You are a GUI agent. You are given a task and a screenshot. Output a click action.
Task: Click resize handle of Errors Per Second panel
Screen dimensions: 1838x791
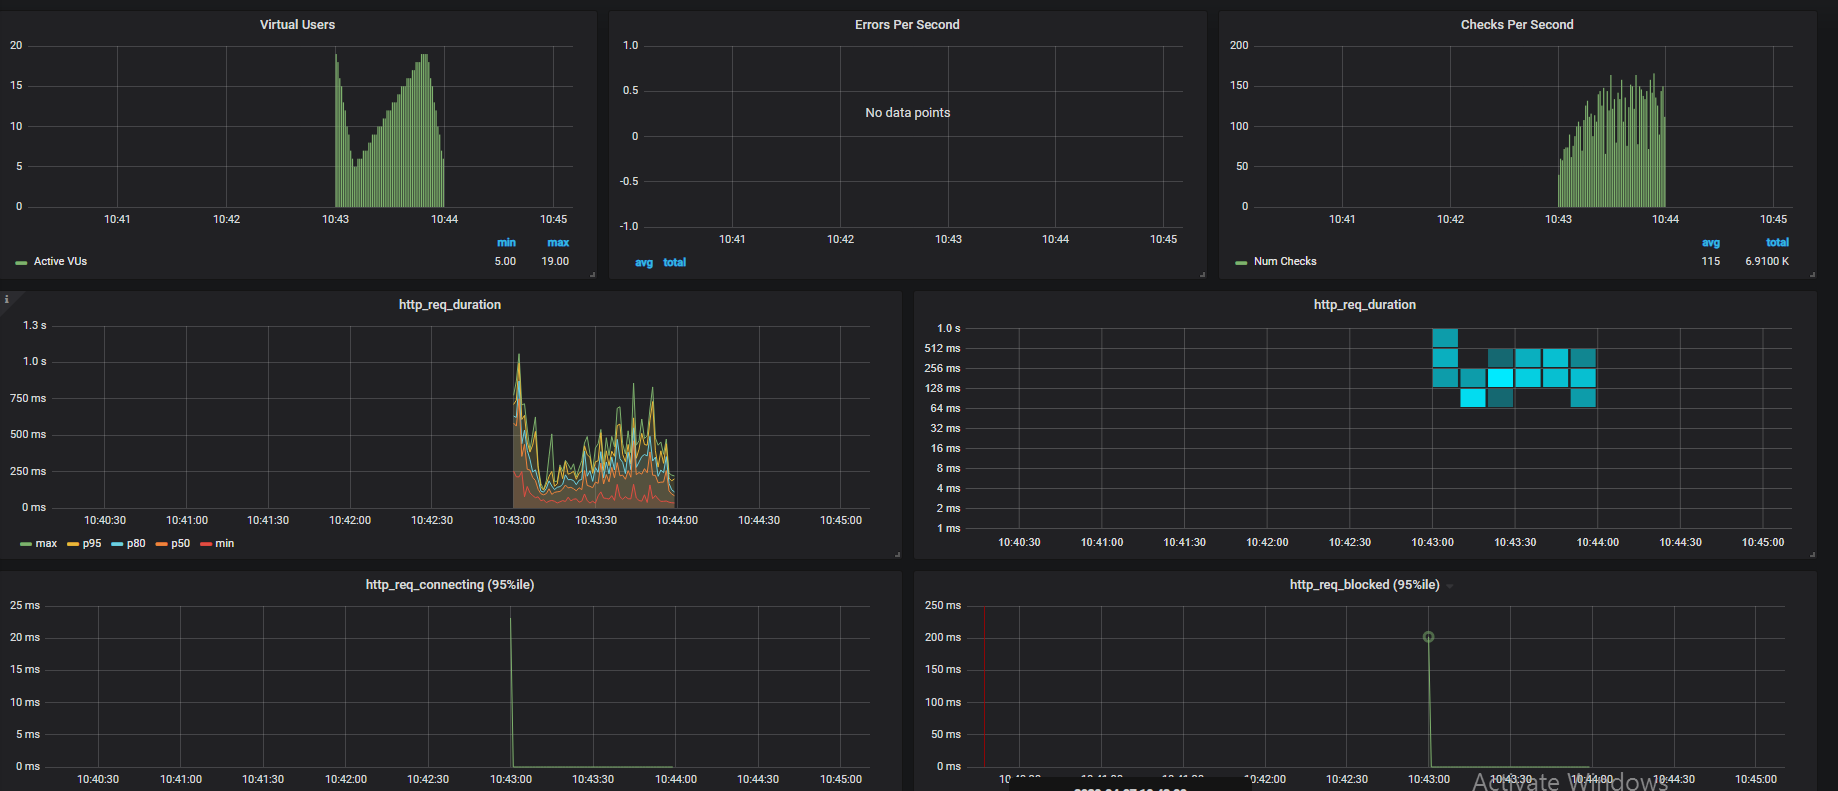1202,274
